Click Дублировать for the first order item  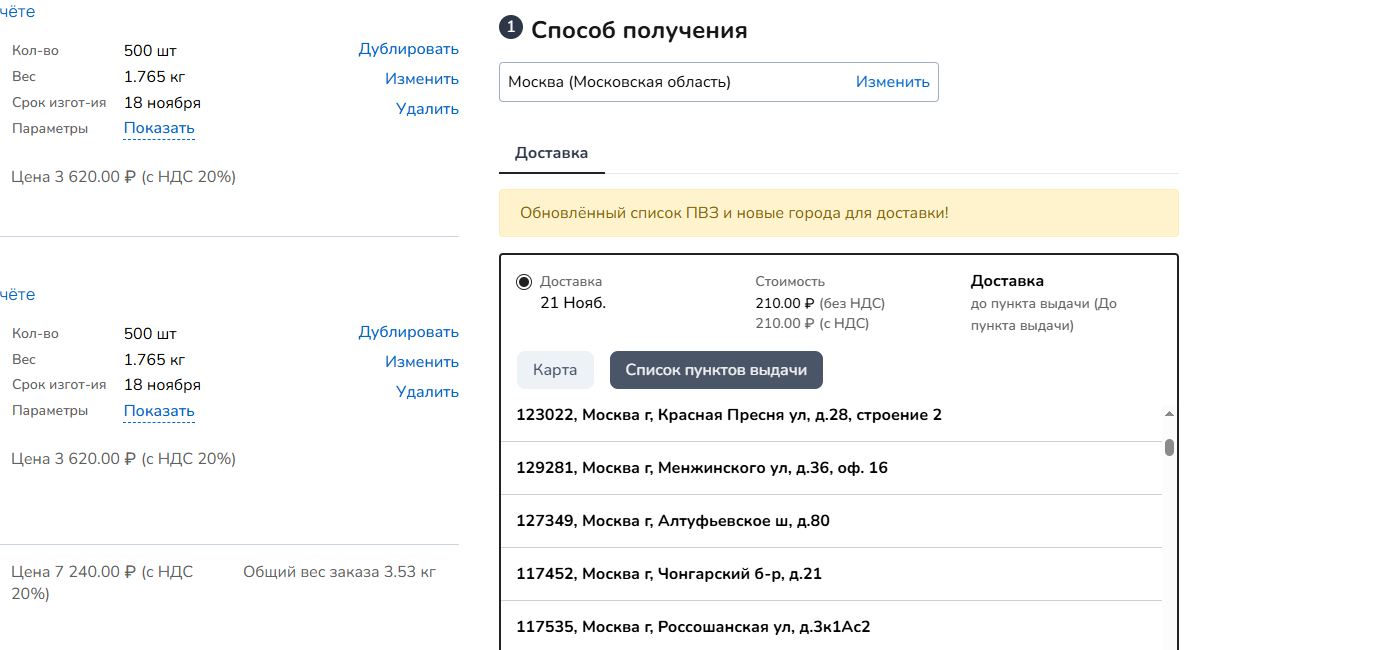[x=408, y=49]
